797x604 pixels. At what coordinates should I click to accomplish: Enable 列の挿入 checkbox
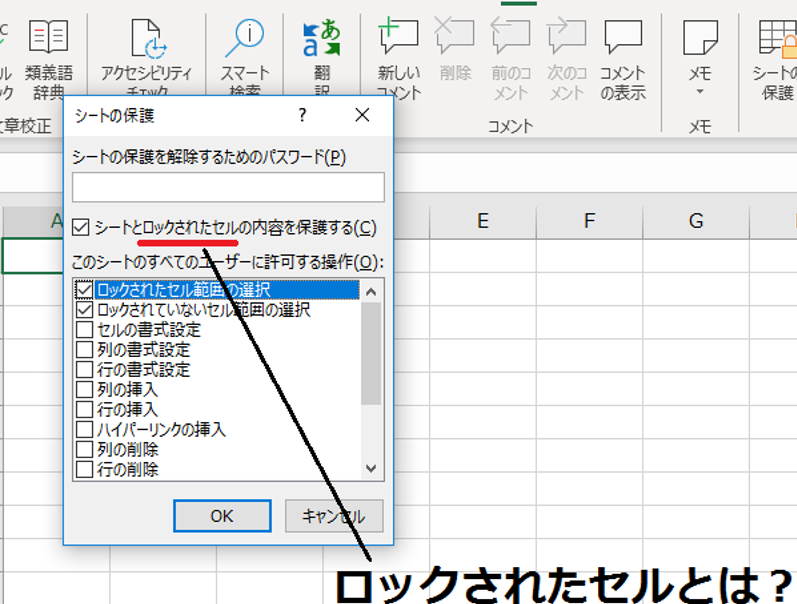84,389
